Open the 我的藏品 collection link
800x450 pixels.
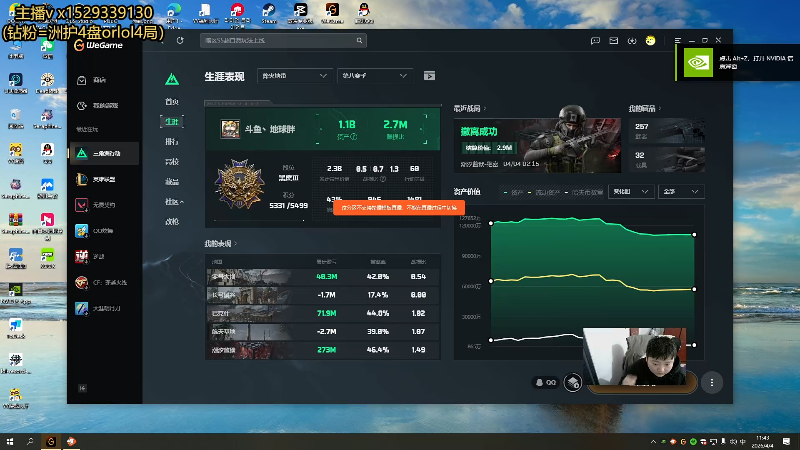(644, 109)
